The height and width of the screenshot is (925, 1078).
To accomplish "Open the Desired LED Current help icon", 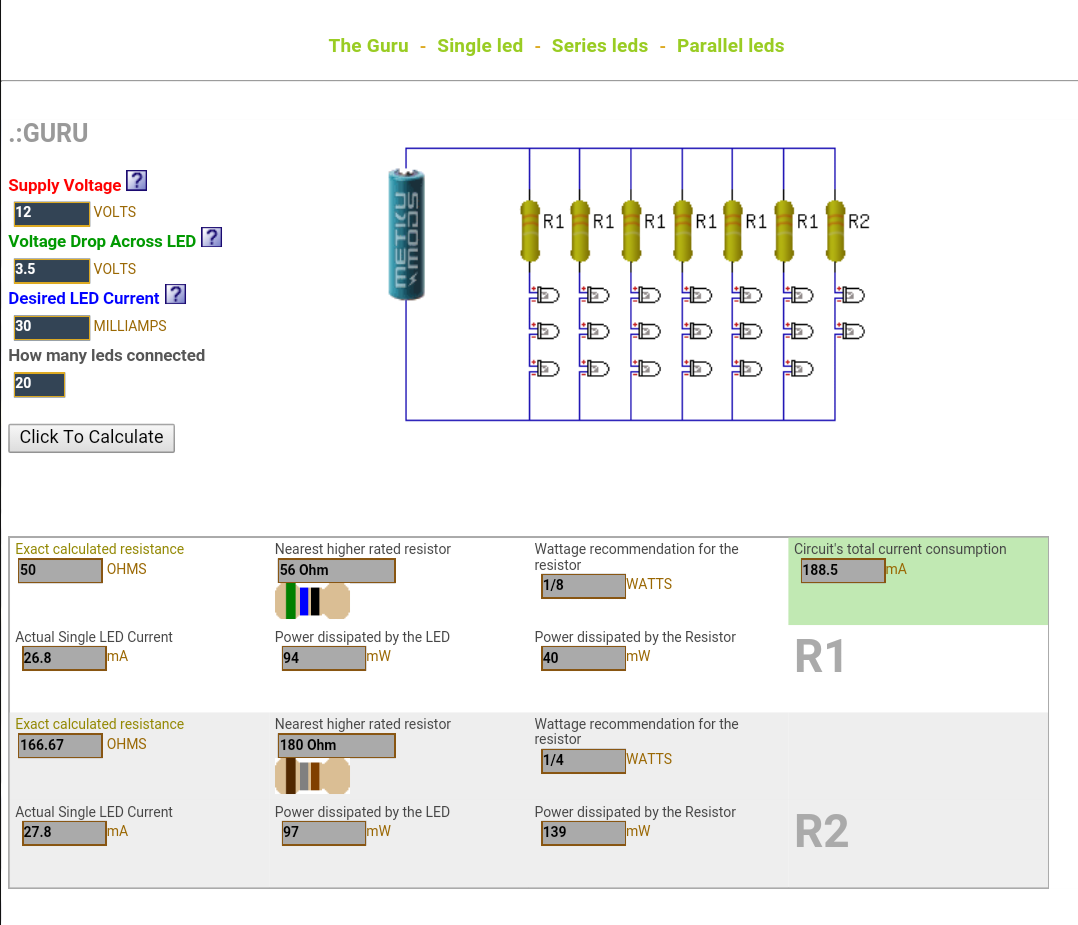I will [x=175, y=294].
